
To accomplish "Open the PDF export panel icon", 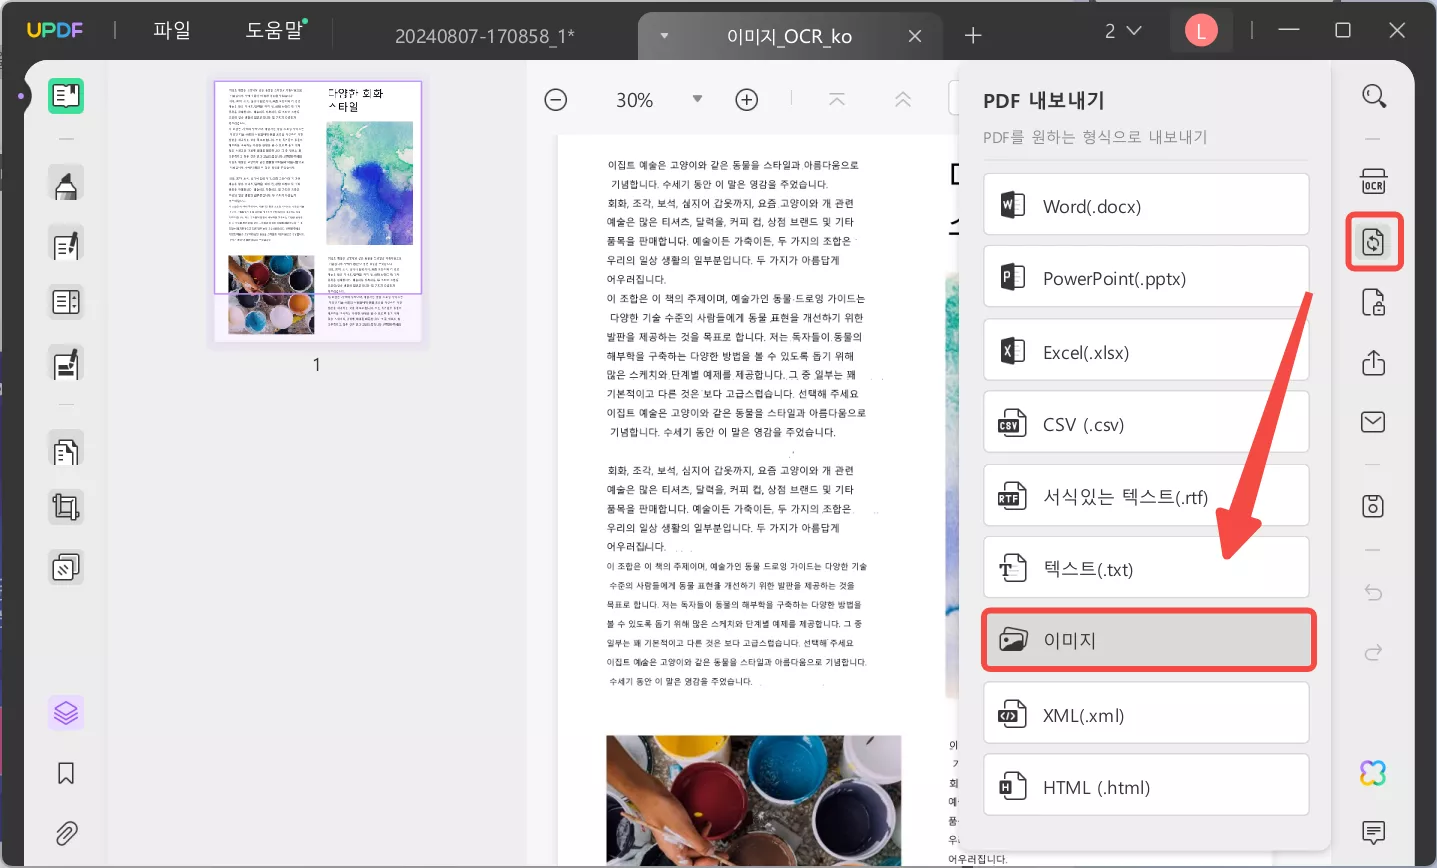I will pos(1374,241).
